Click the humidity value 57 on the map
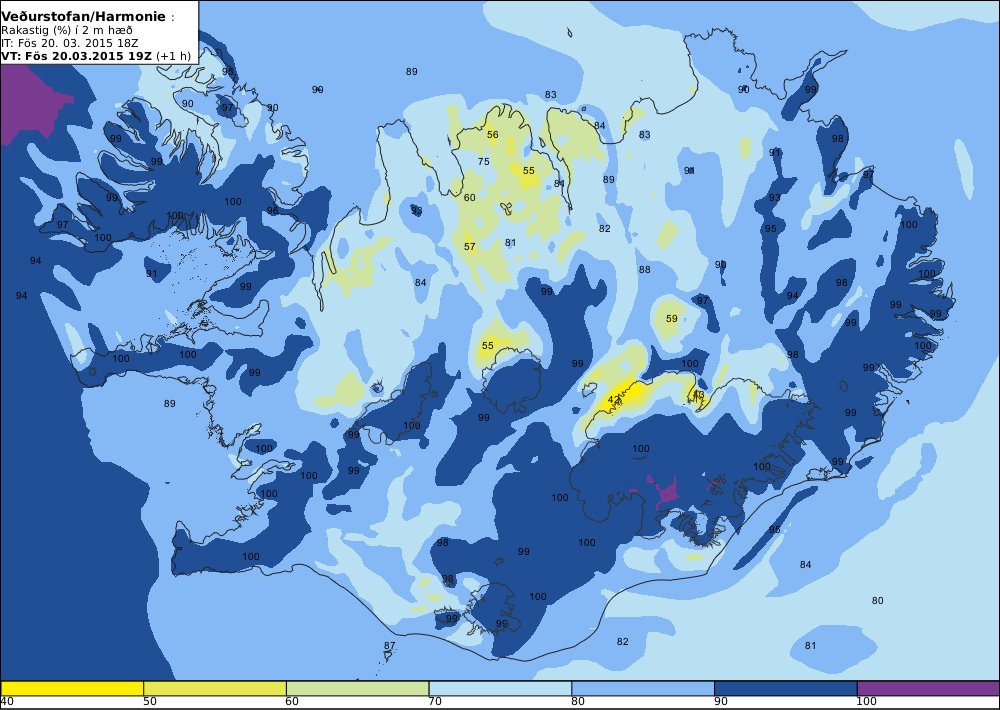The width and height of the screenshot is (1000, 710). [x=470, y=246]
